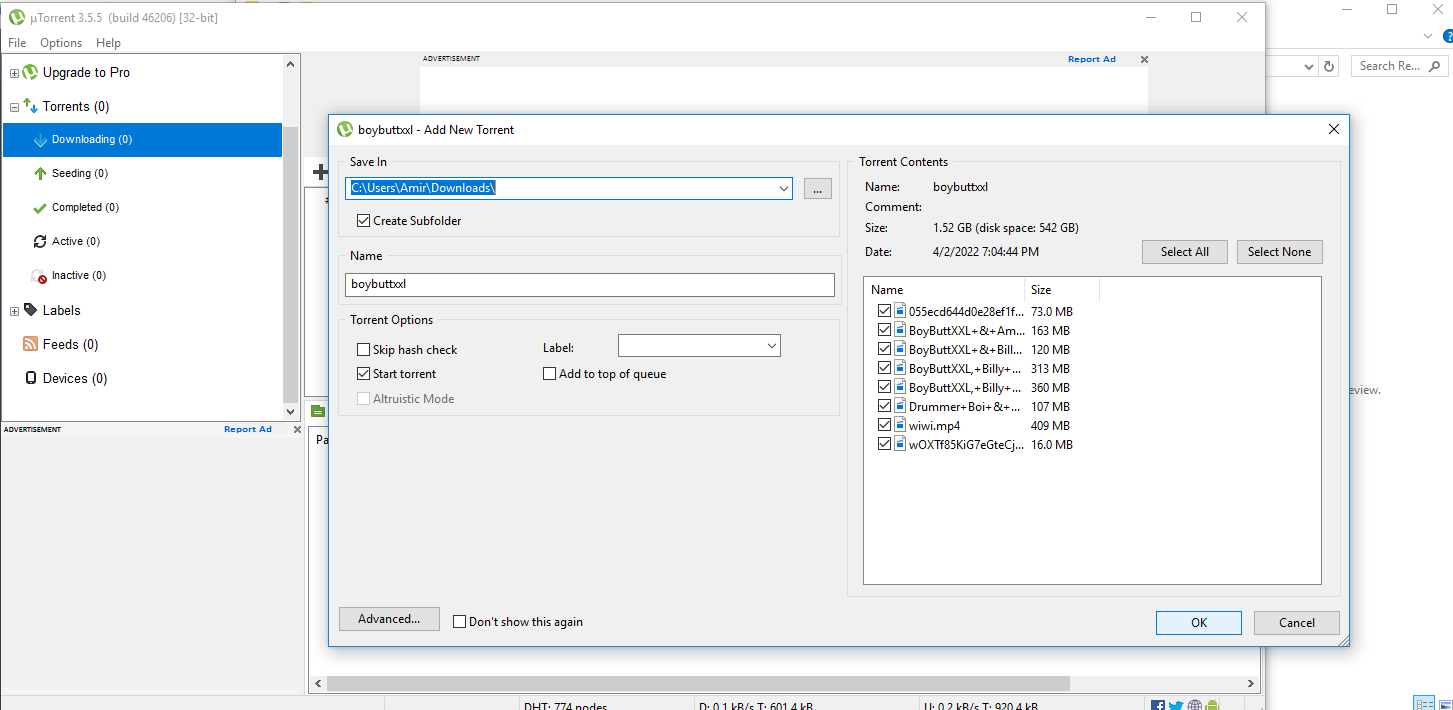Click the Twitter bird icon
Screen dimensions: 1453x710
click(x=1176, y=705)
